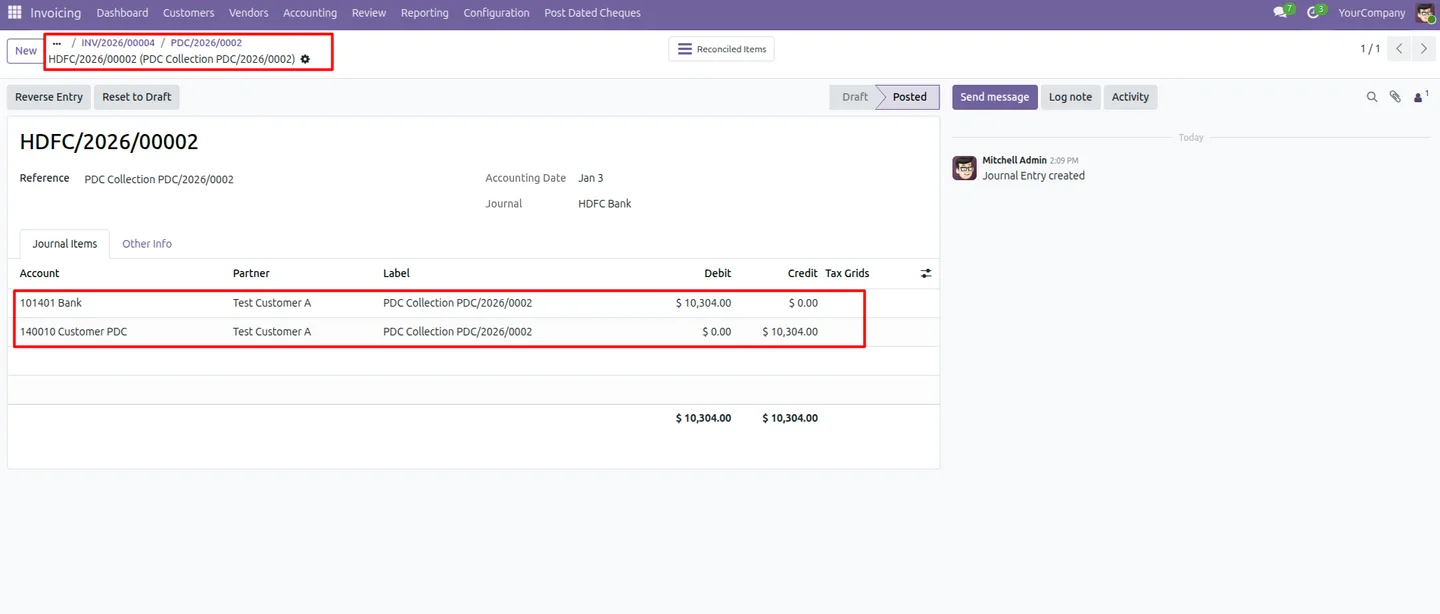Screen dimensions: 1440x614
Task: Search messages with the magnifier icon
Action: tap(1372, 97)
